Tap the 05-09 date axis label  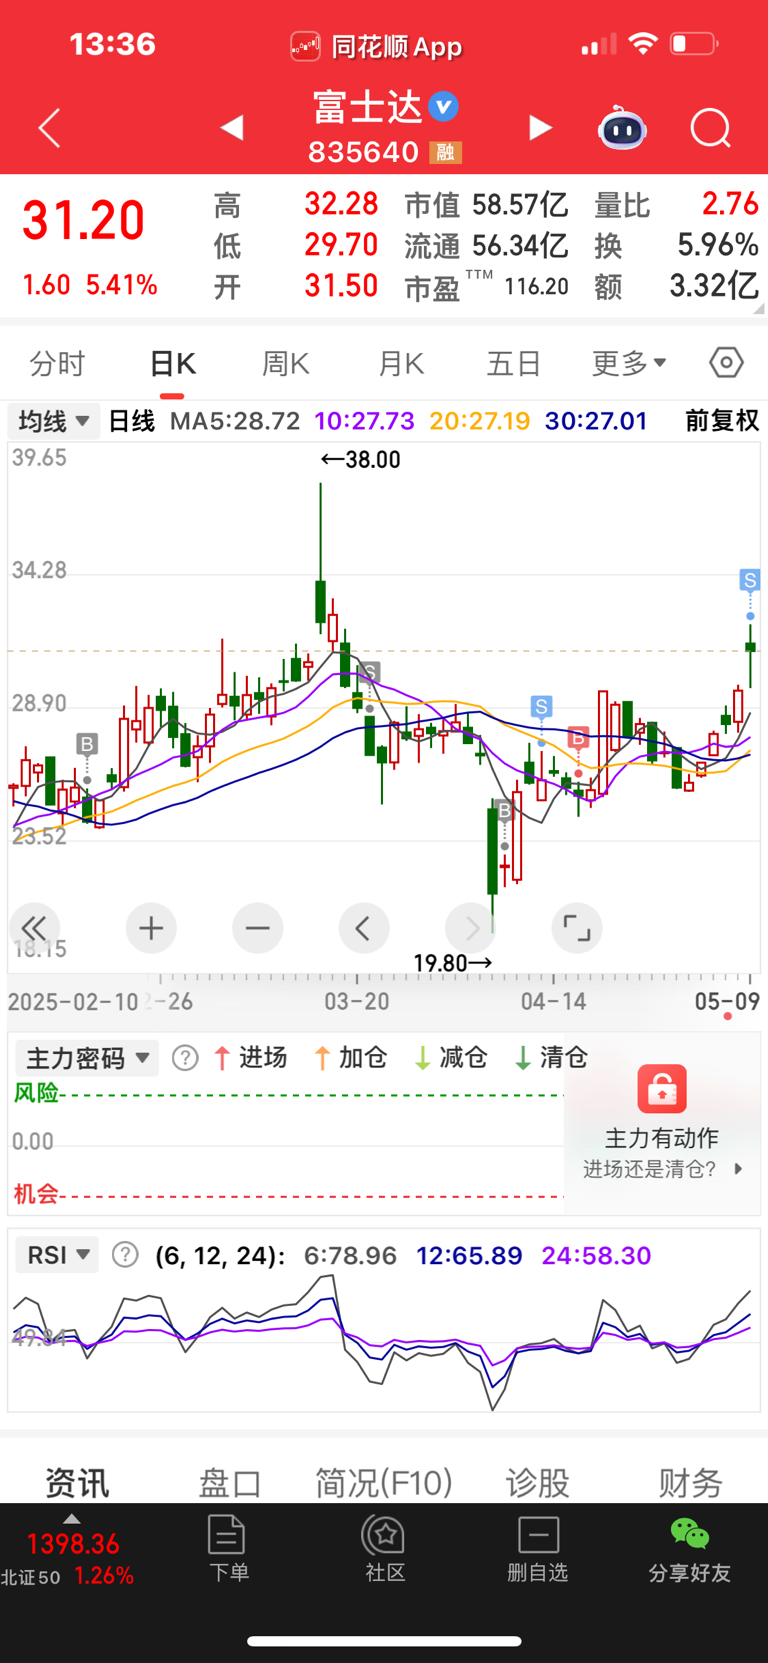coord(727,1001)
